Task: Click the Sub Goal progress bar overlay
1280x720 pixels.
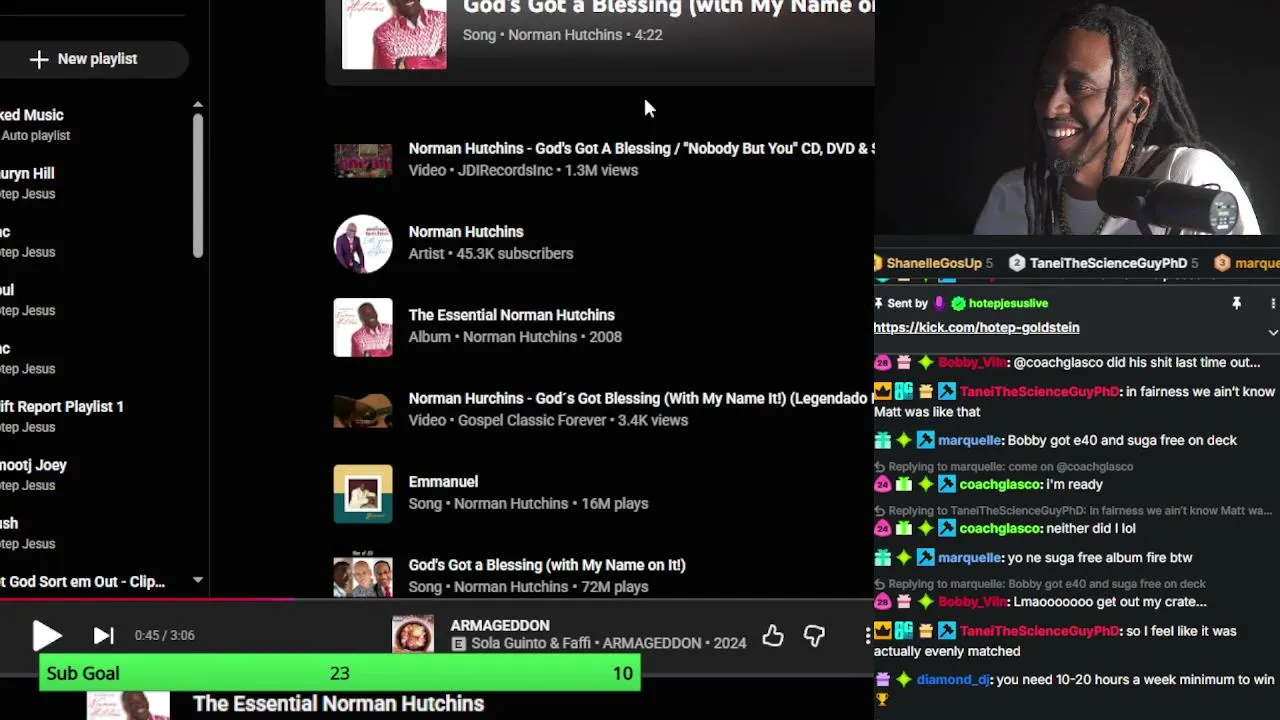Action: pos(340,673)
